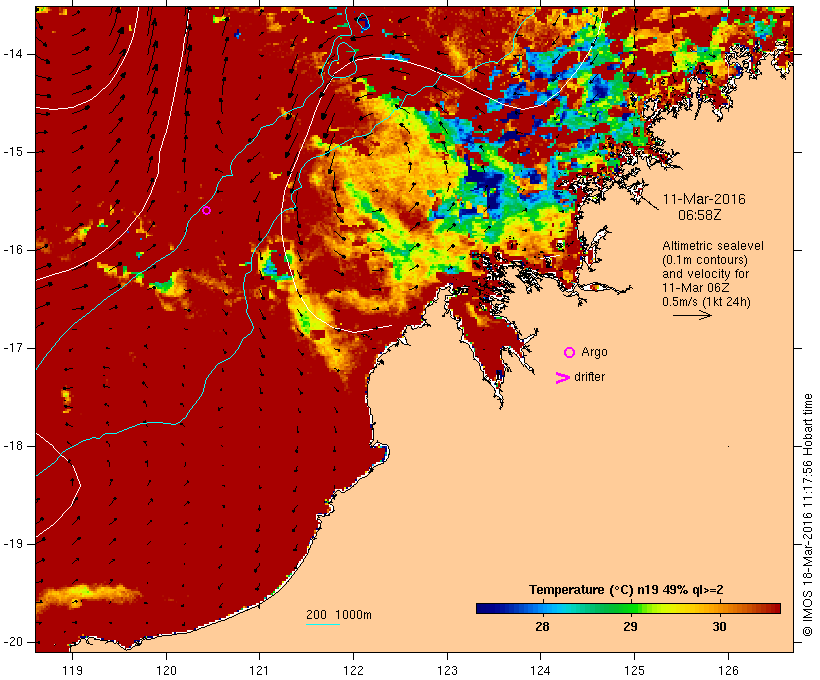Click colorbar tick label '30'
The height and width of the screenshot is (680, 820).
coord(720,626)
